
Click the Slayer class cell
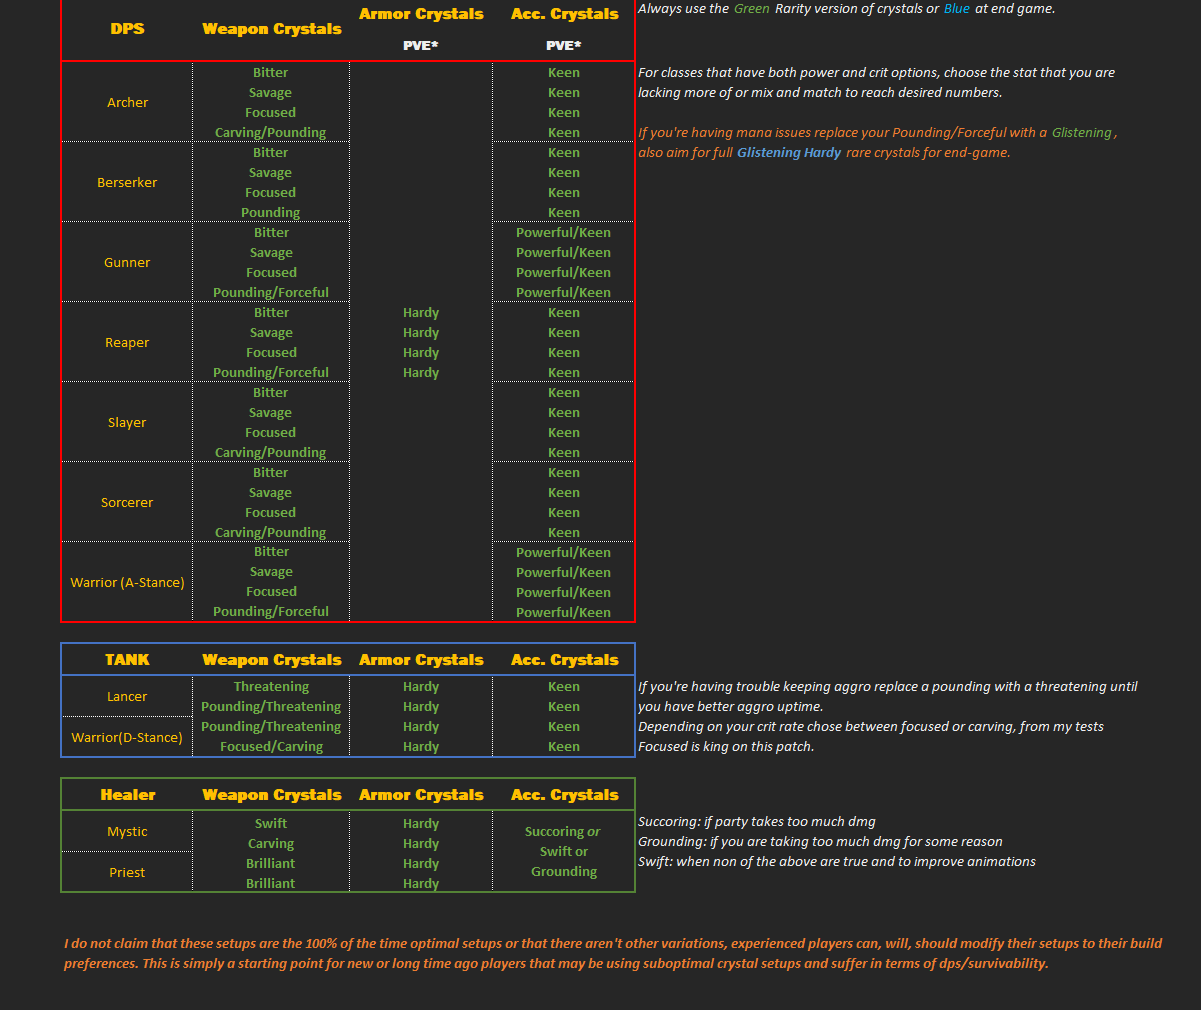[127, 422]
